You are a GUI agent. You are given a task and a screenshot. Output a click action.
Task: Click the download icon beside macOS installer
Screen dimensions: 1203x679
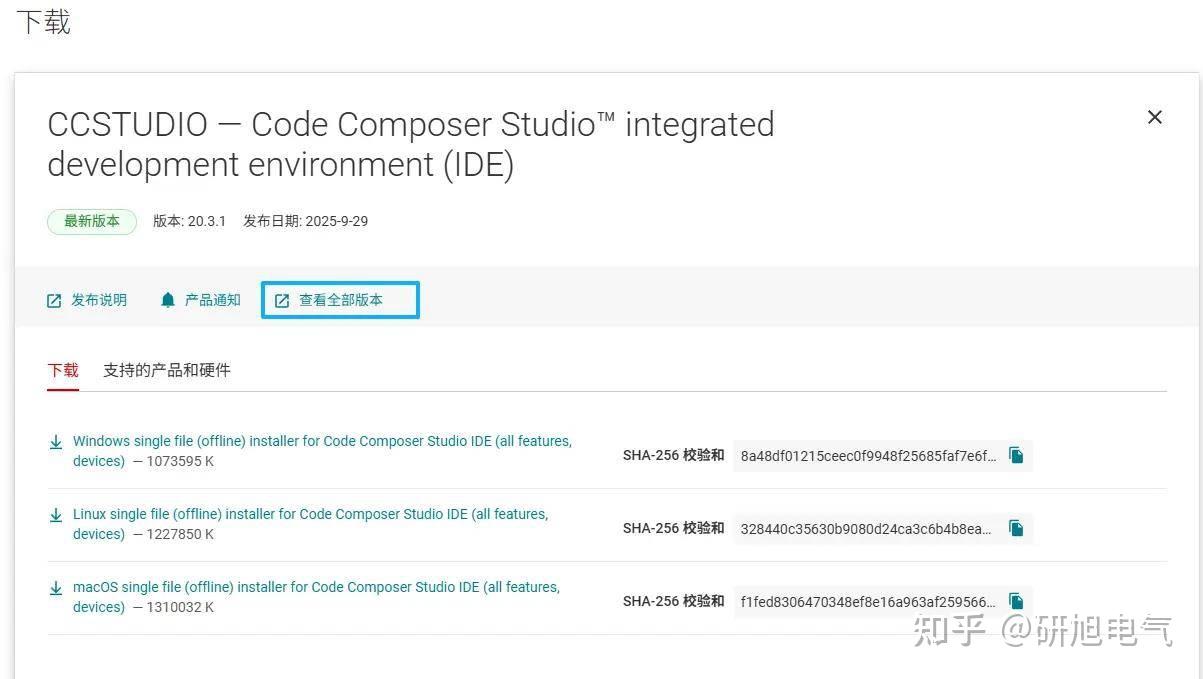coord(56,588)
